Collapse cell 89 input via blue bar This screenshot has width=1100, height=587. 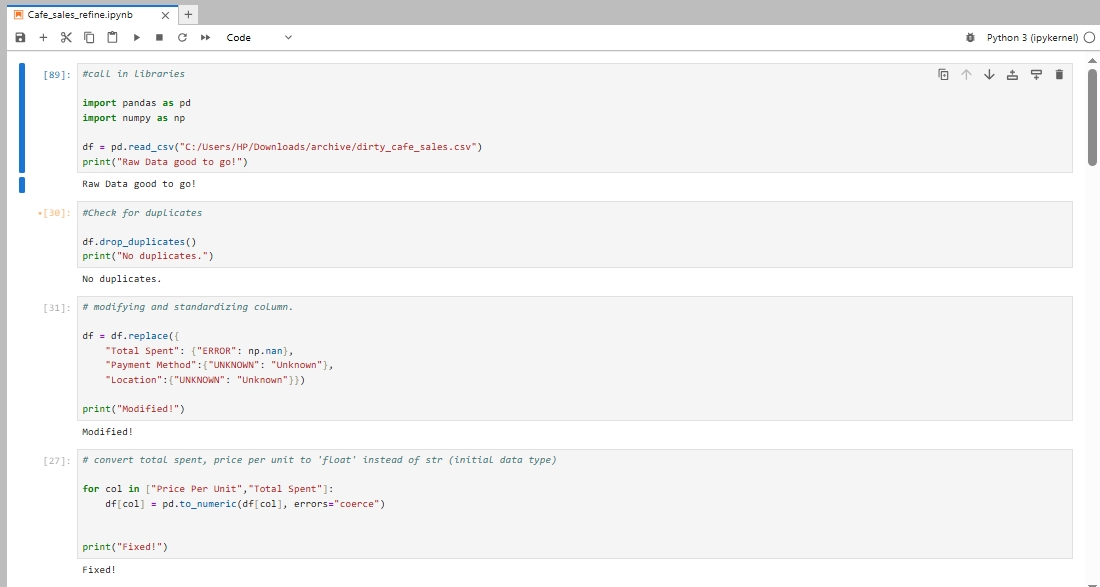(x=22, y=118)
